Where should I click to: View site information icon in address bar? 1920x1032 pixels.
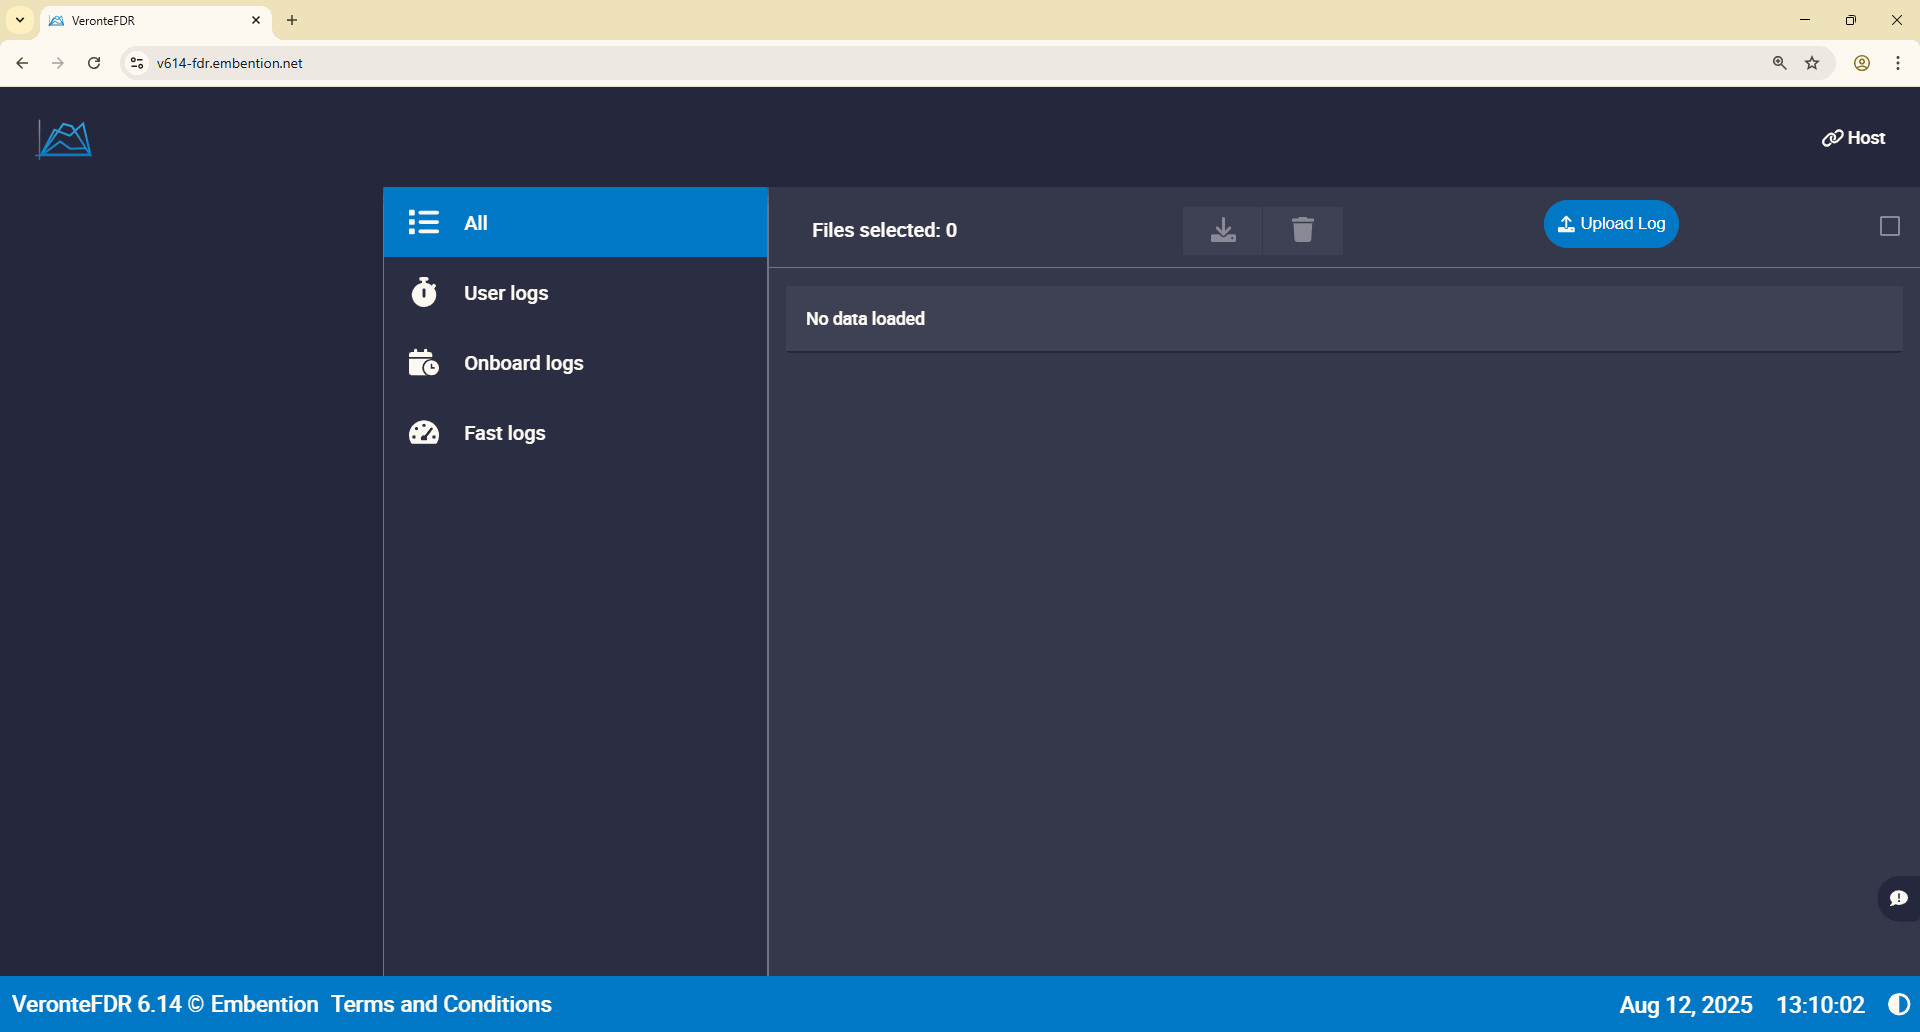[137, 63]
